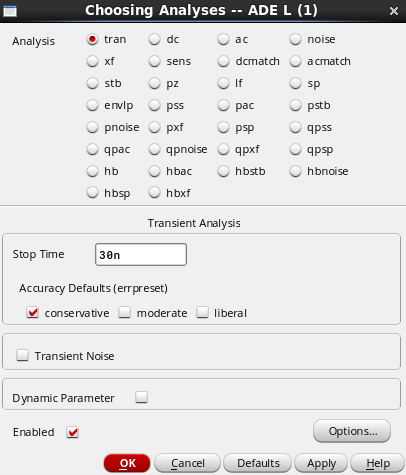Screen dimensions: 406x475
Task: Toggle the Dynamic Parameter checkbox
Action: [x=142, y=397]
